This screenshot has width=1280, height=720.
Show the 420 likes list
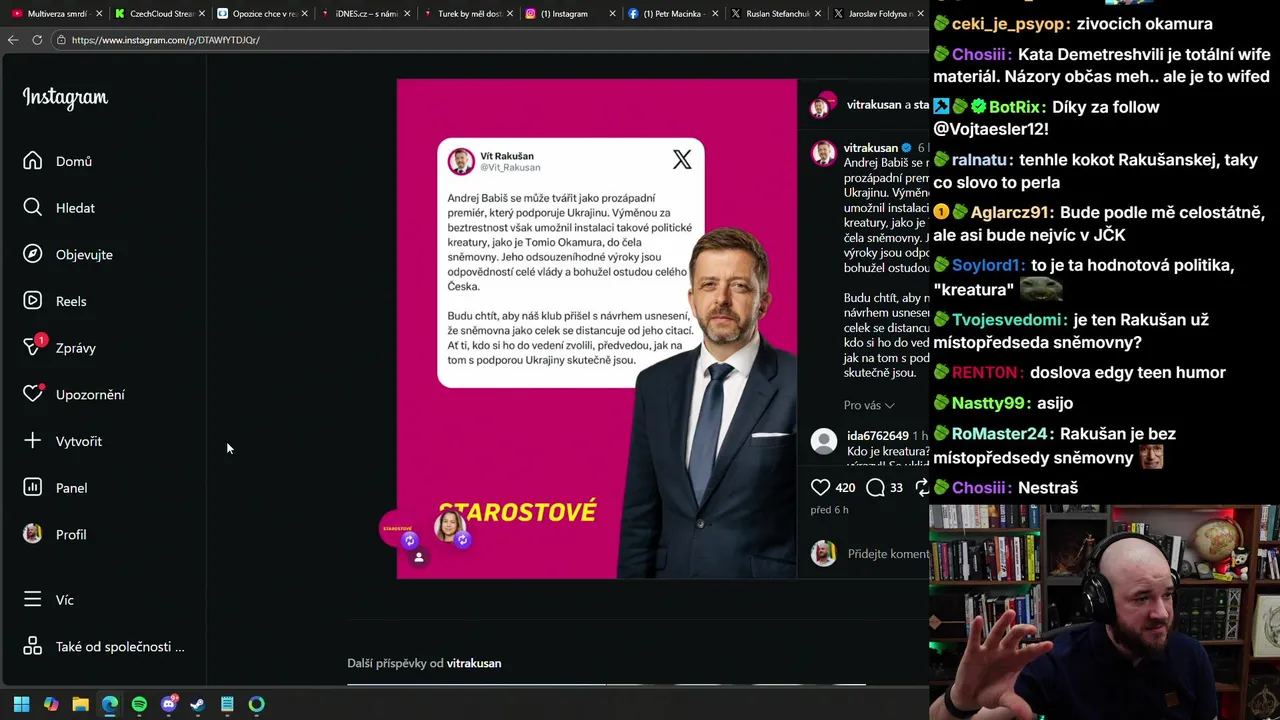click(x=845, y=488)
